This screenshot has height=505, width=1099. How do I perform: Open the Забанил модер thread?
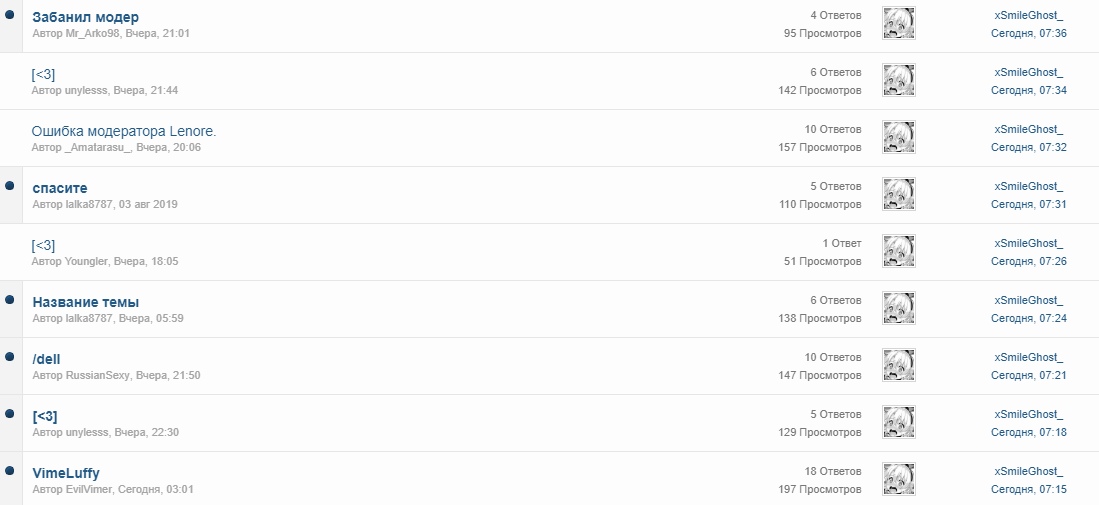click(x=86, y=17)
